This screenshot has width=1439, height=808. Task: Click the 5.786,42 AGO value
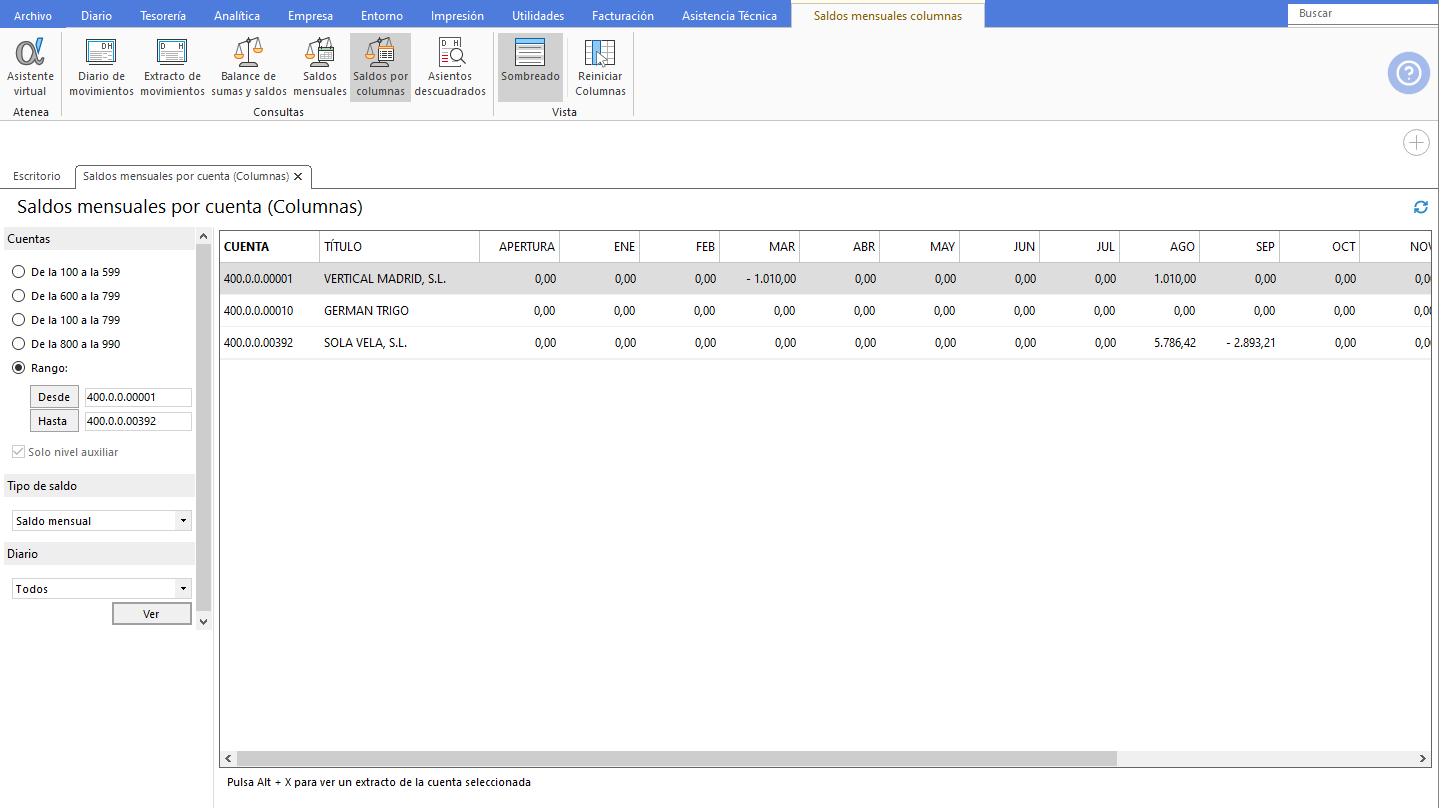click(x=1175, y=343)
